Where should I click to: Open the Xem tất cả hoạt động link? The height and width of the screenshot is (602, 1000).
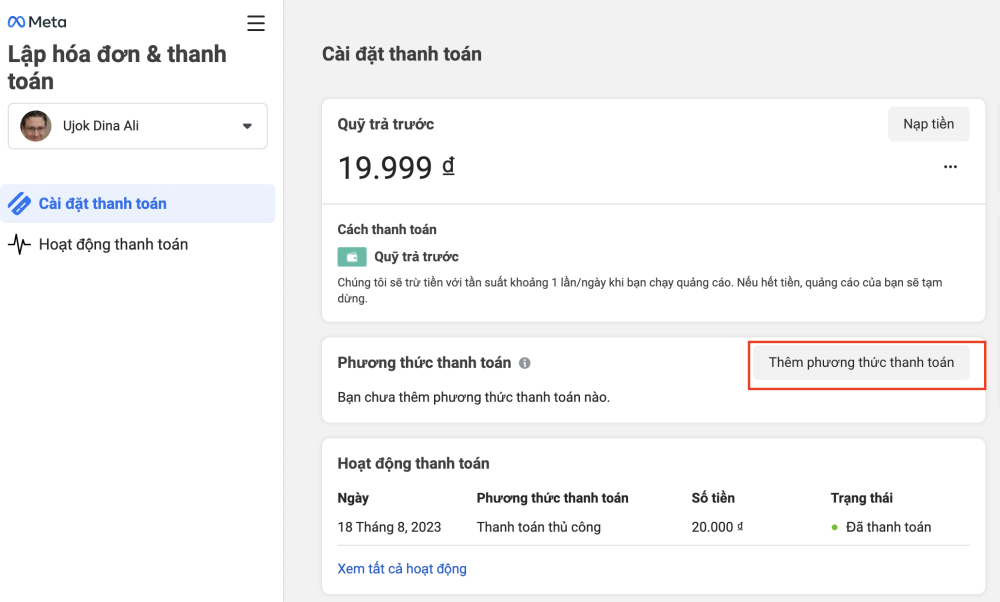pos(402,568)
